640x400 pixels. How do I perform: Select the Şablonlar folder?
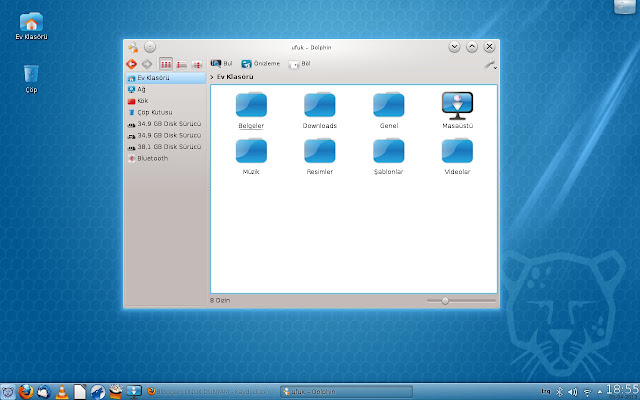[x=389, y=156]
